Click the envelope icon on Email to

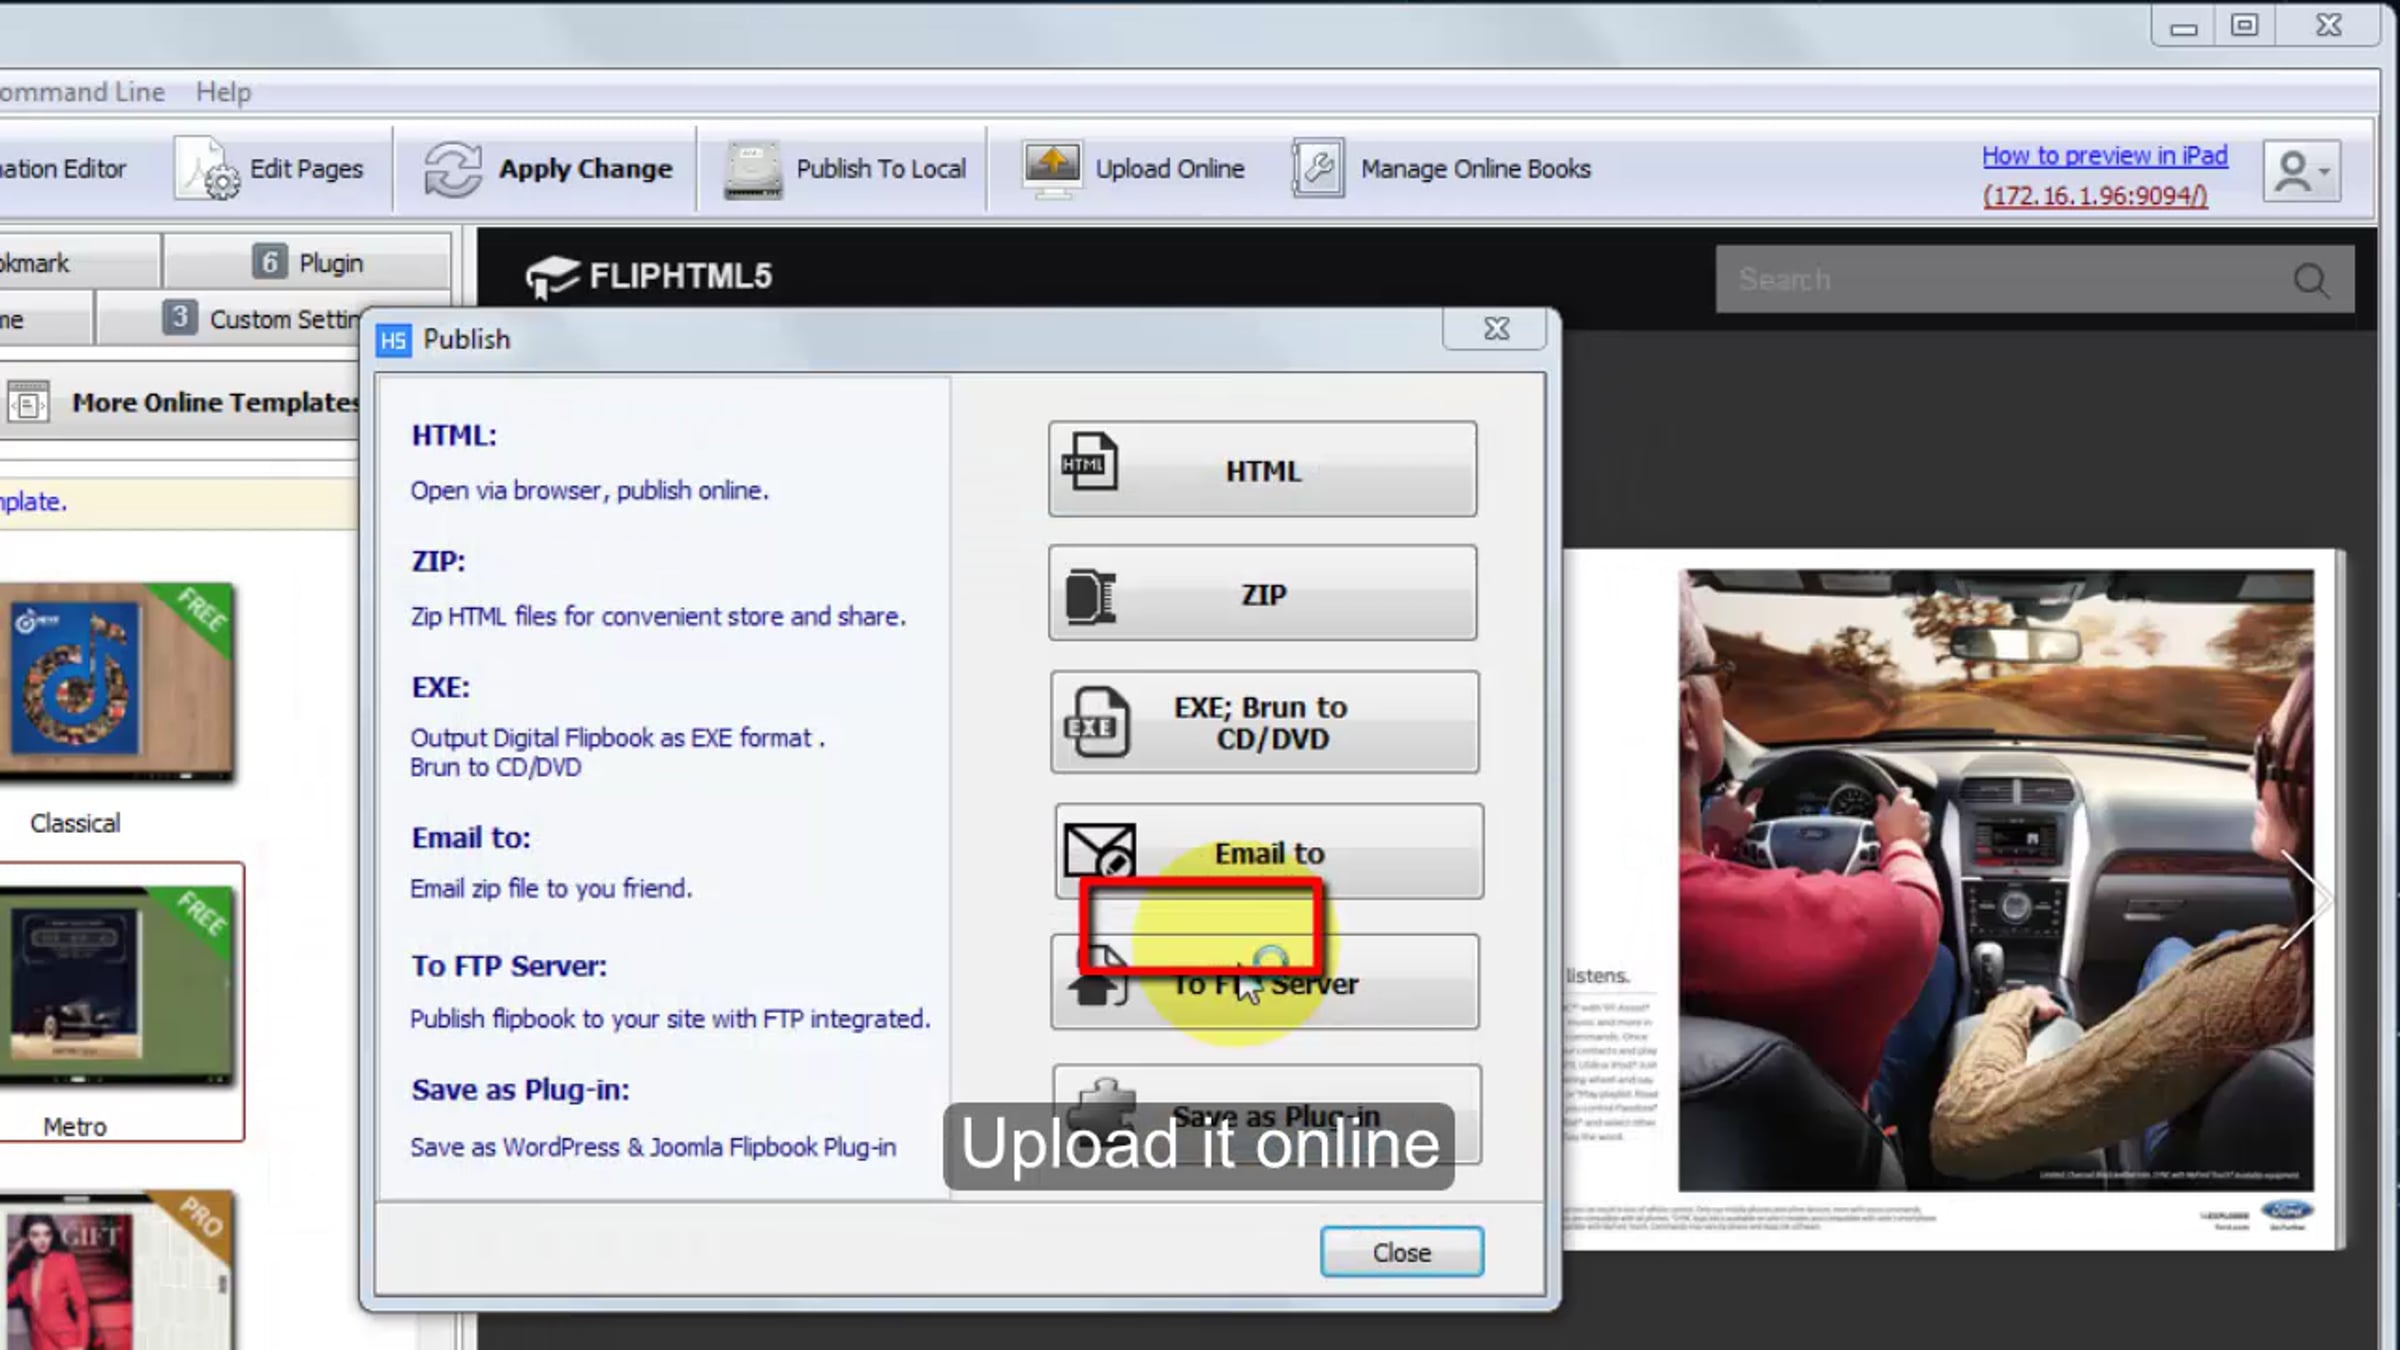coord(1100,850)
